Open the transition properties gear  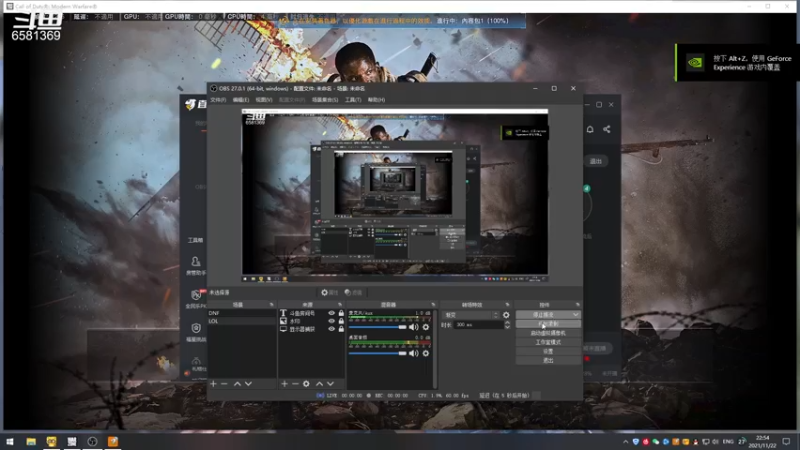pos(506,315)
